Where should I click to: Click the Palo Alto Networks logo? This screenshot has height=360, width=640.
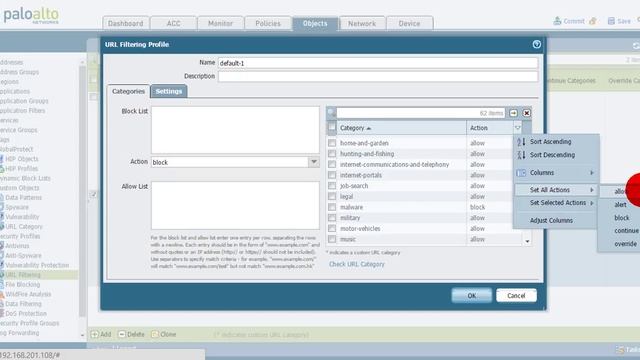(31, 16)
